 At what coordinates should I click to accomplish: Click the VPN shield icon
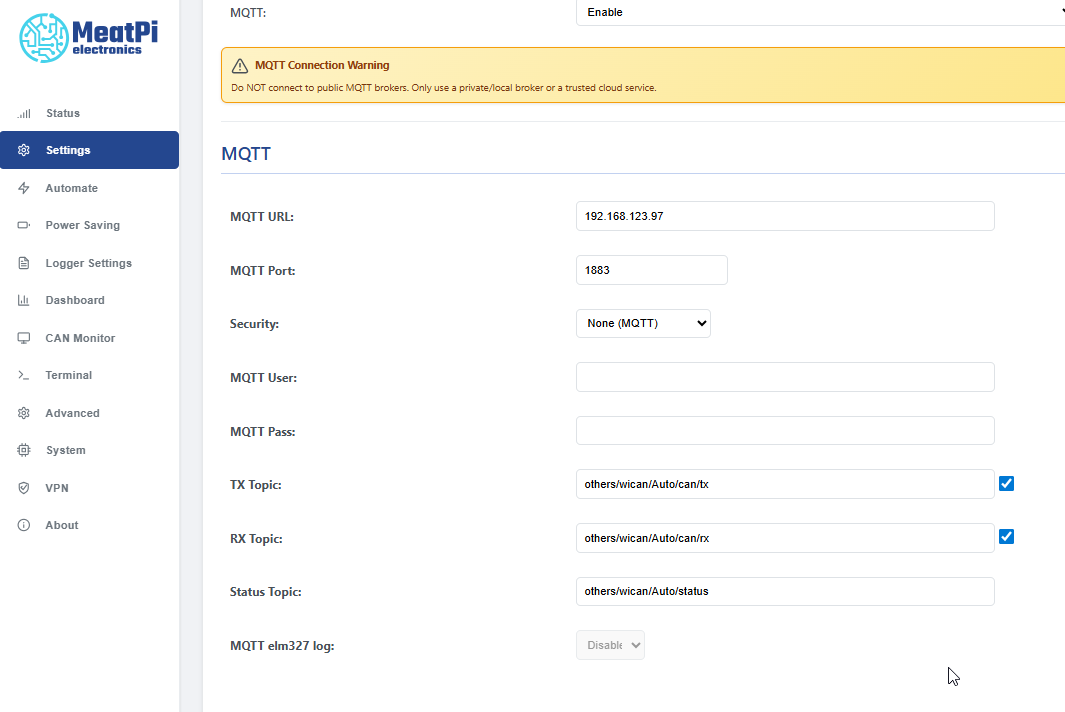point(24,488)
